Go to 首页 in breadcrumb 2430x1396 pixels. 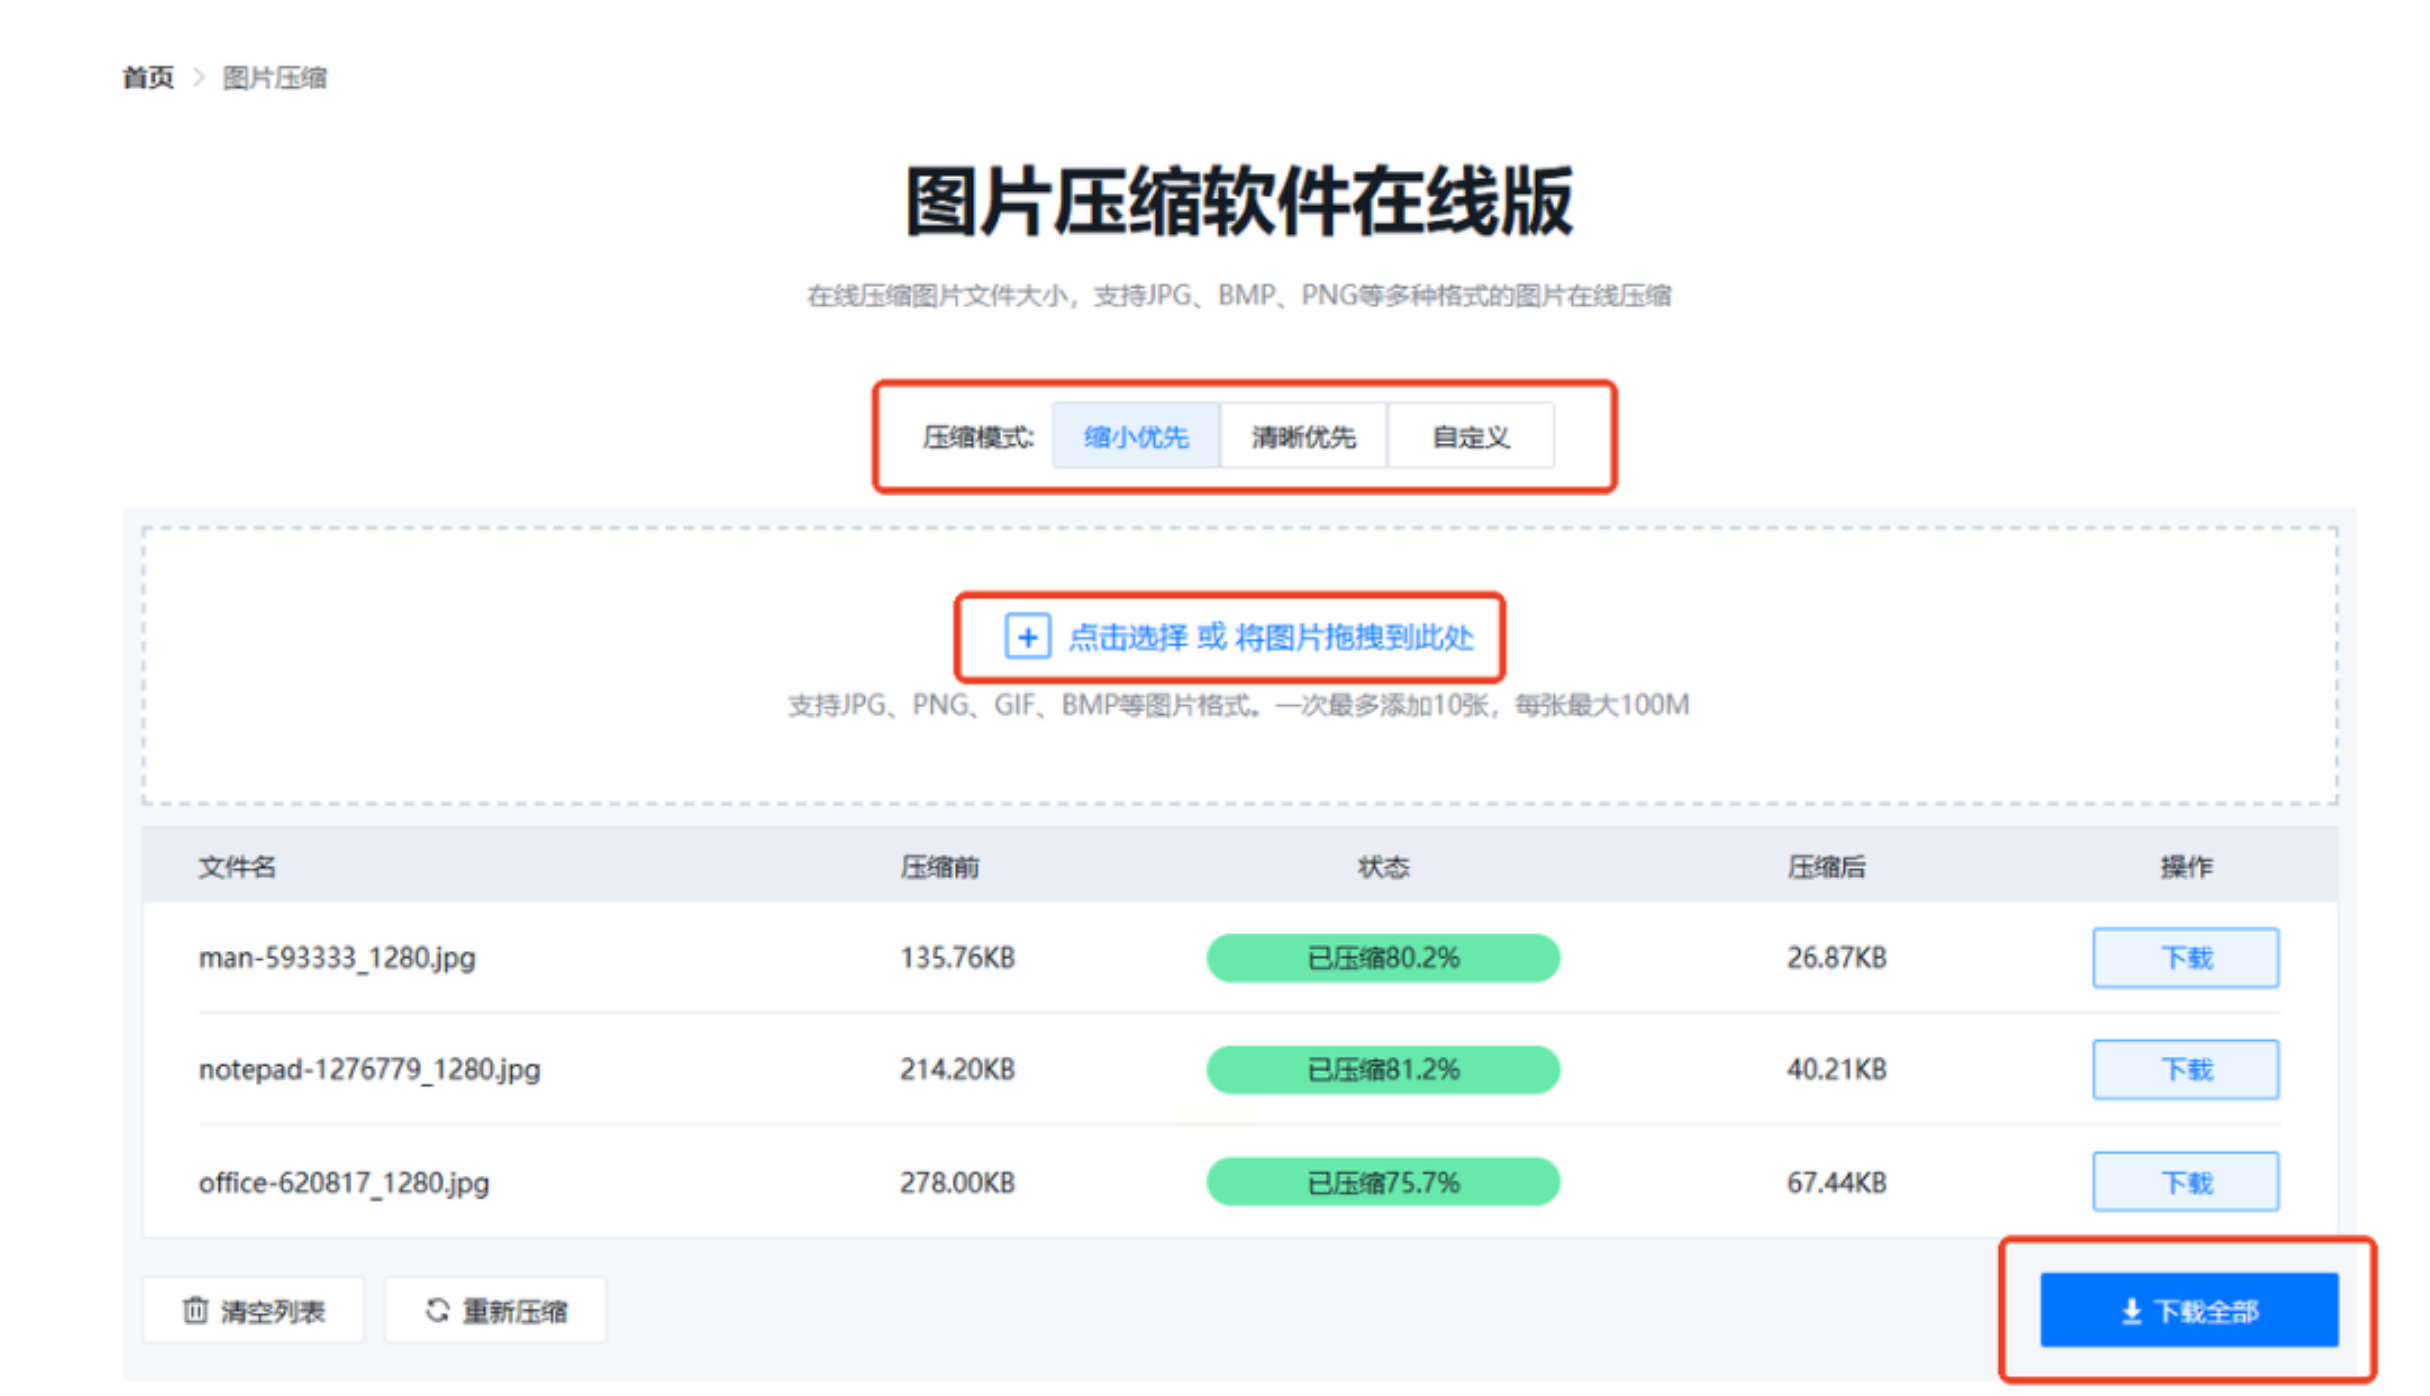click(x=148, y=77)
